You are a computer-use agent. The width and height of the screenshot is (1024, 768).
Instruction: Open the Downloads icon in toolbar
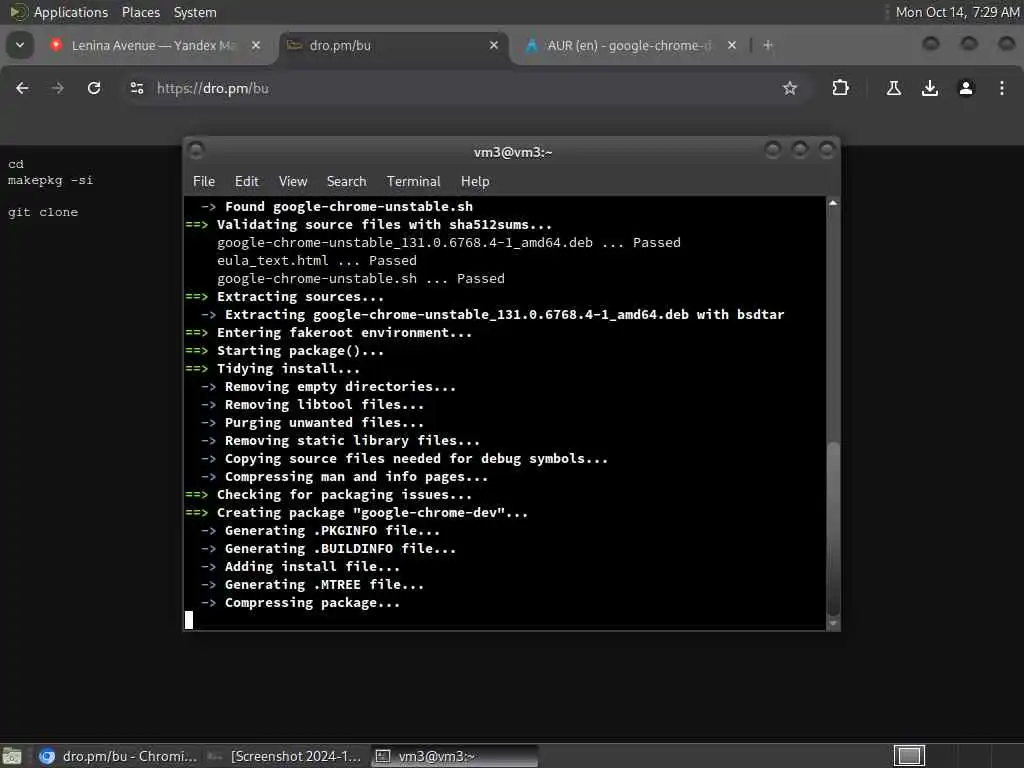[929, 88]
